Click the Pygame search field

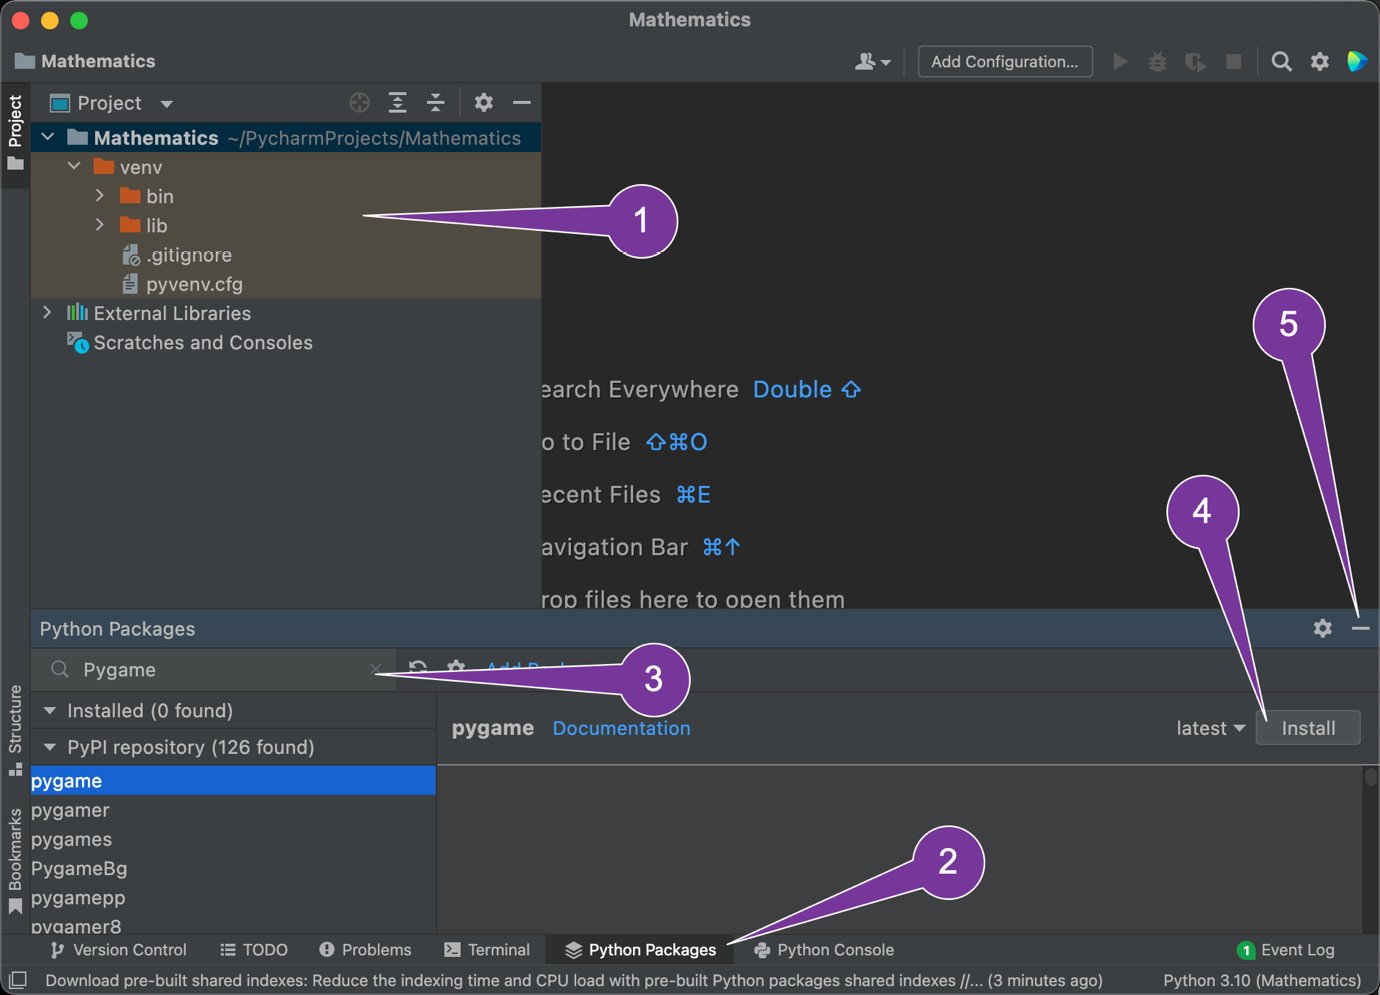tap(214, 669)
